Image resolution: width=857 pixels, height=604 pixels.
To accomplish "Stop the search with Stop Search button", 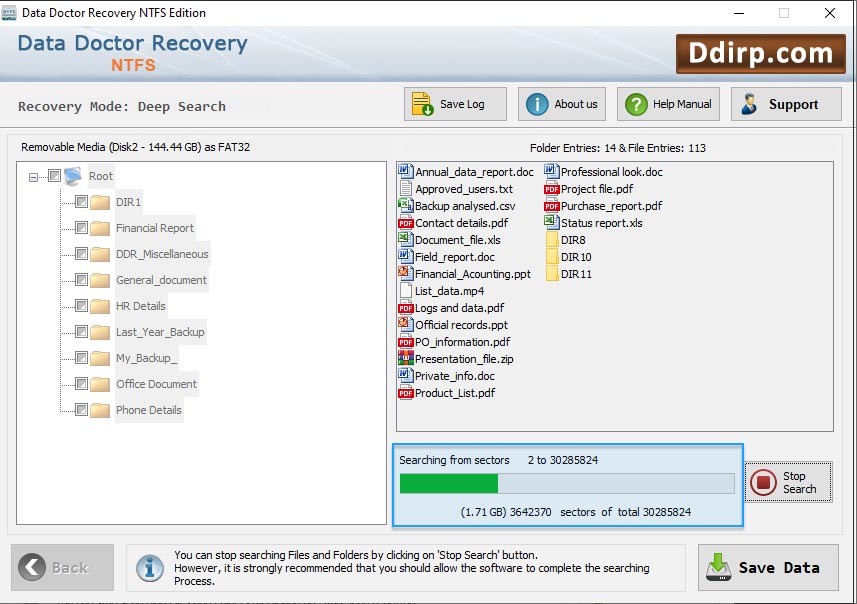I will pos(788,482).
